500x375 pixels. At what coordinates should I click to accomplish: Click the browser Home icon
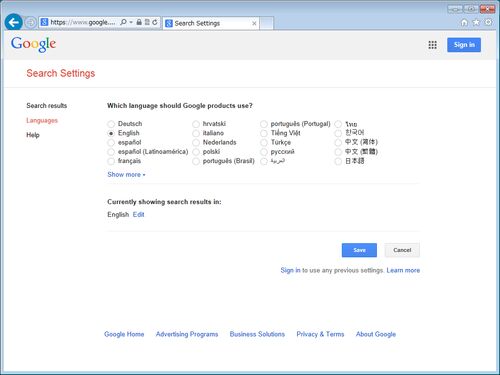pyautogui.click(x=464, y=22)
